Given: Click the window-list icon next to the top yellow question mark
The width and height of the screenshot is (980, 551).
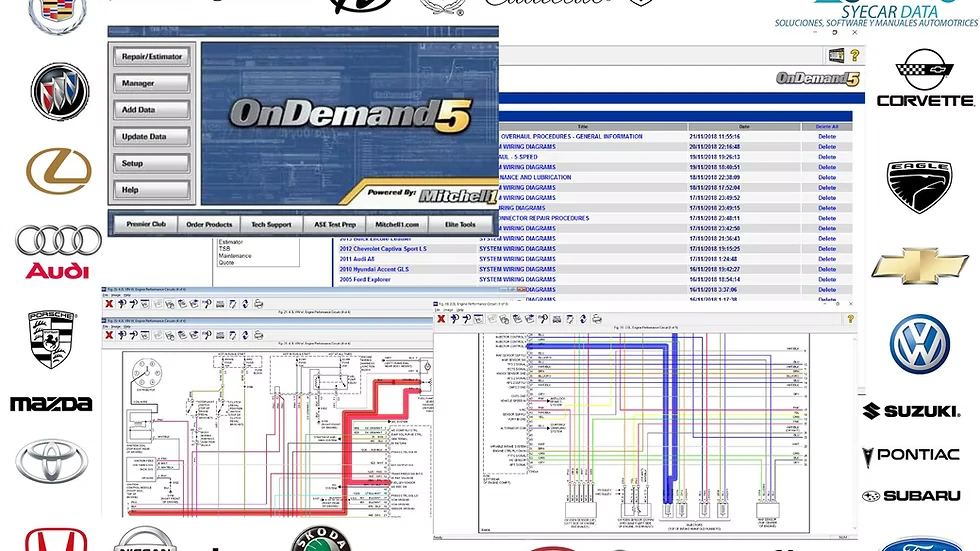Looking at the screenshot, I should pos(836,56).
